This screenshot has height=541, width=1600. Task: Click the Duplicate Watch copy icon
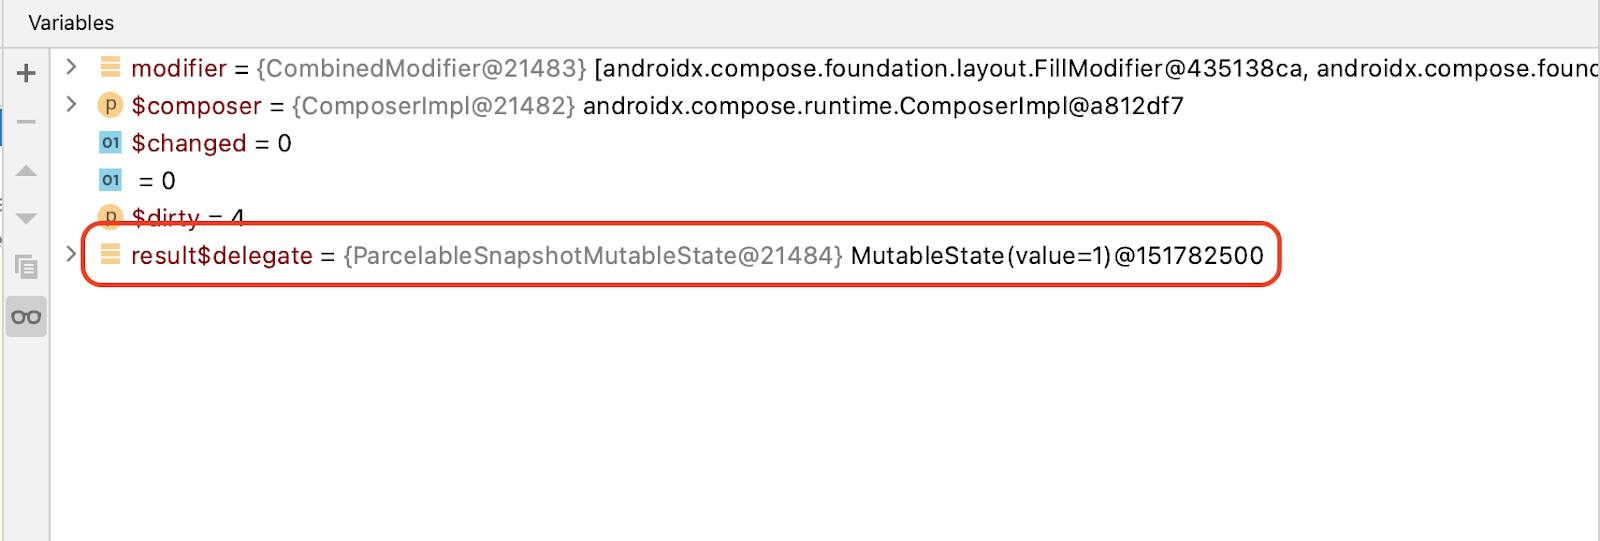(x=26, y=267)
